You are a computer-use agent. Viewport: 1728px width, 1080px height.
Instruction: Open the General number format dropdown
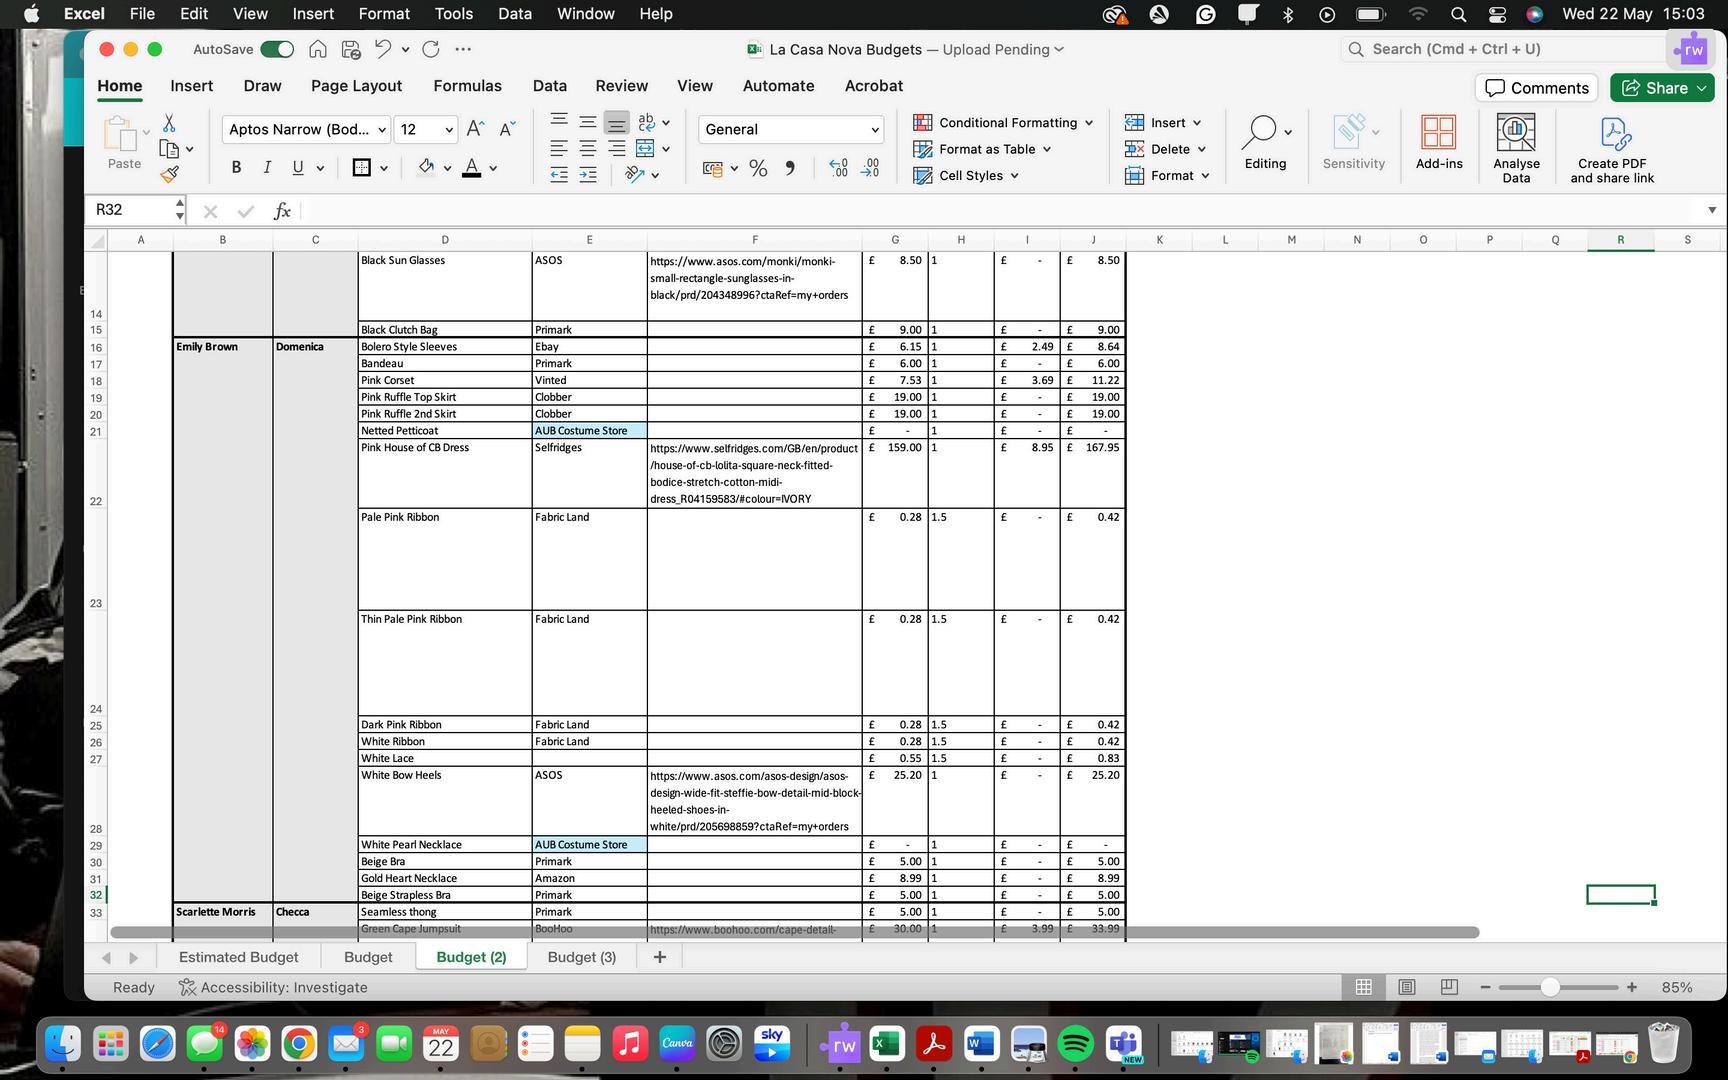[x=875, y=130]
